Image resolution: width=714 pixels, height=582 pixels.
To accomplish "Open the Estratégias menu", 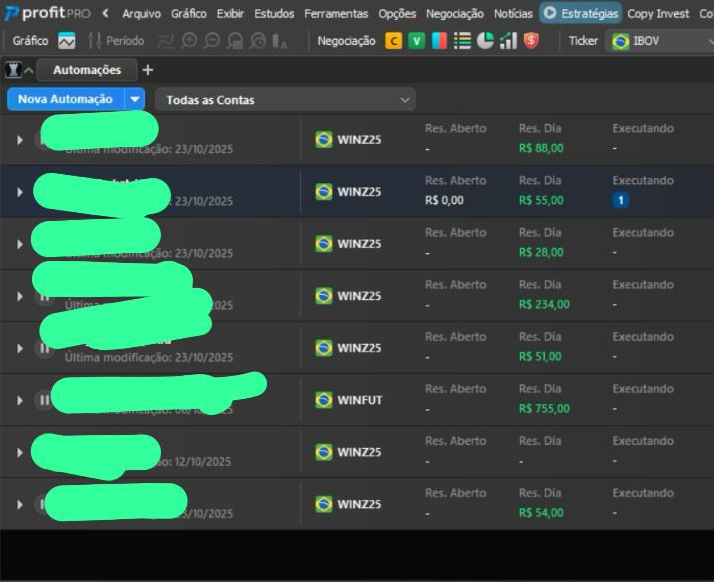I will (580, 13).
